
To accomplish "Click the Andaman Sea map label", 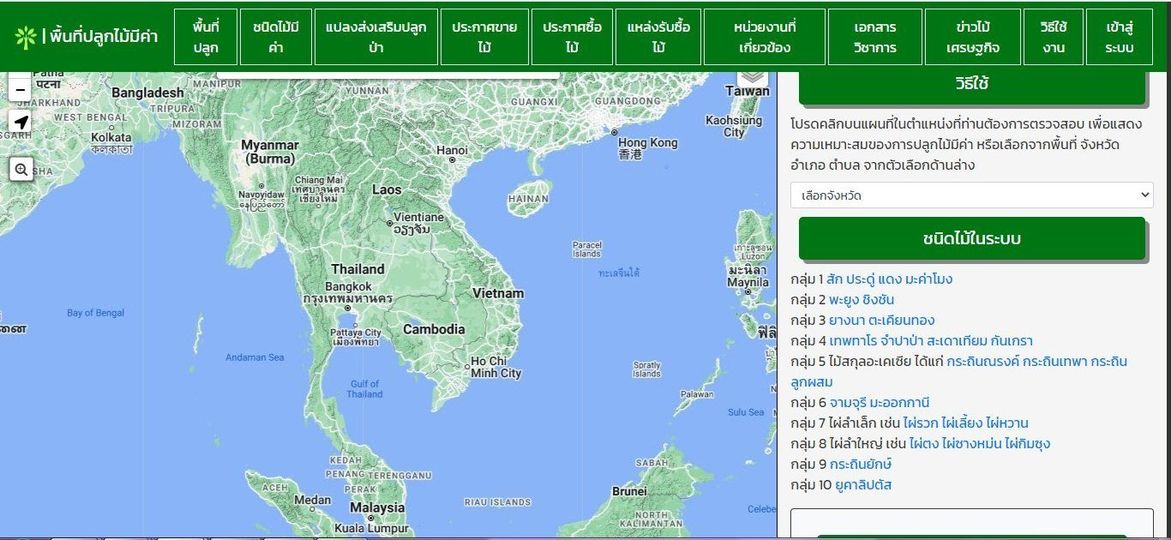I will coord(255,358).
